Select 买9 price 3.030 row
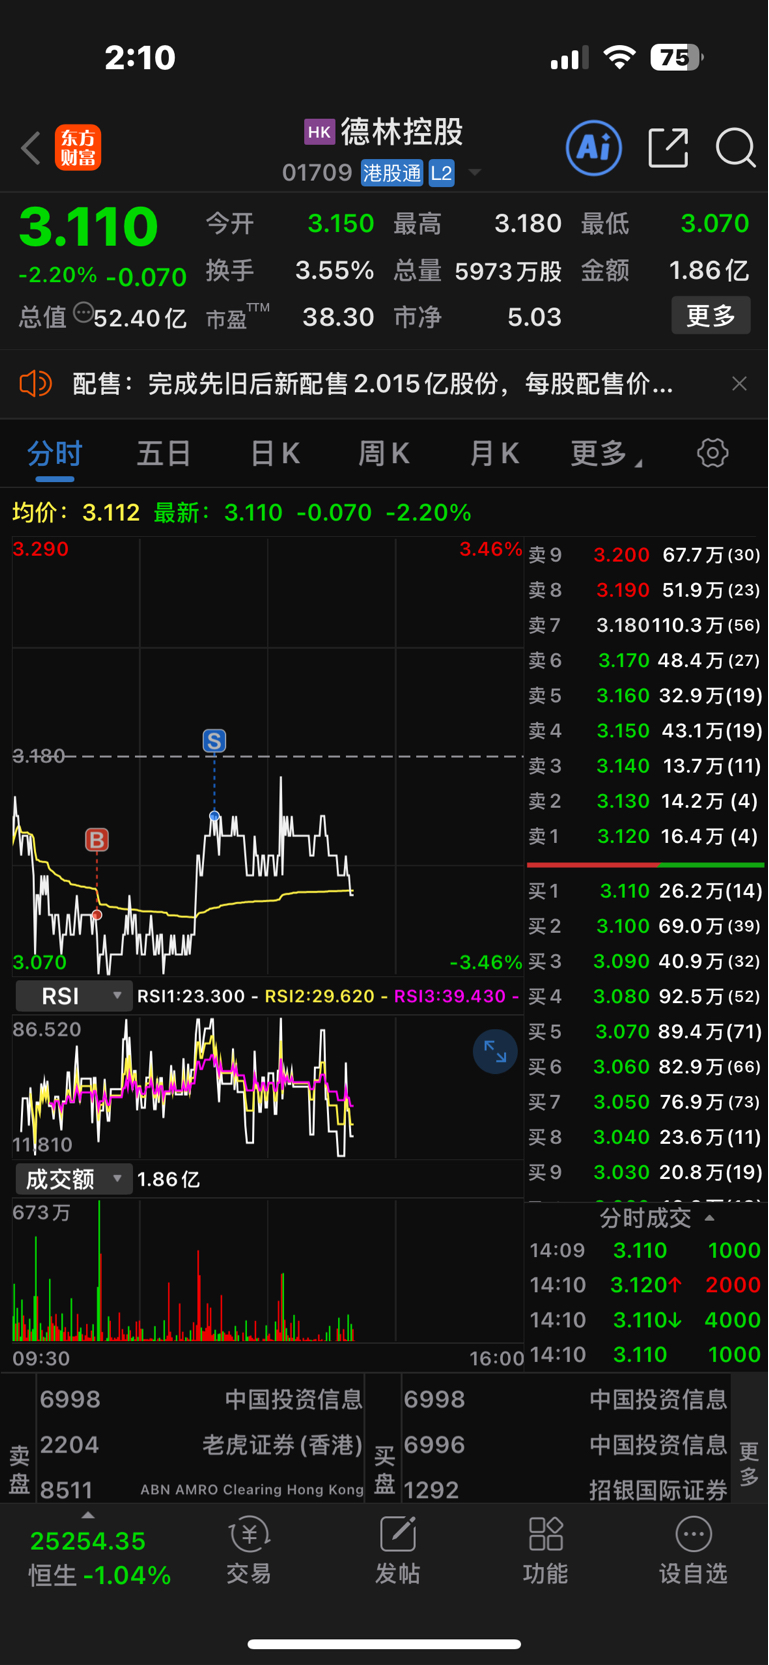The height and width of the screenshot is (1665, 769). [645, 1172]
